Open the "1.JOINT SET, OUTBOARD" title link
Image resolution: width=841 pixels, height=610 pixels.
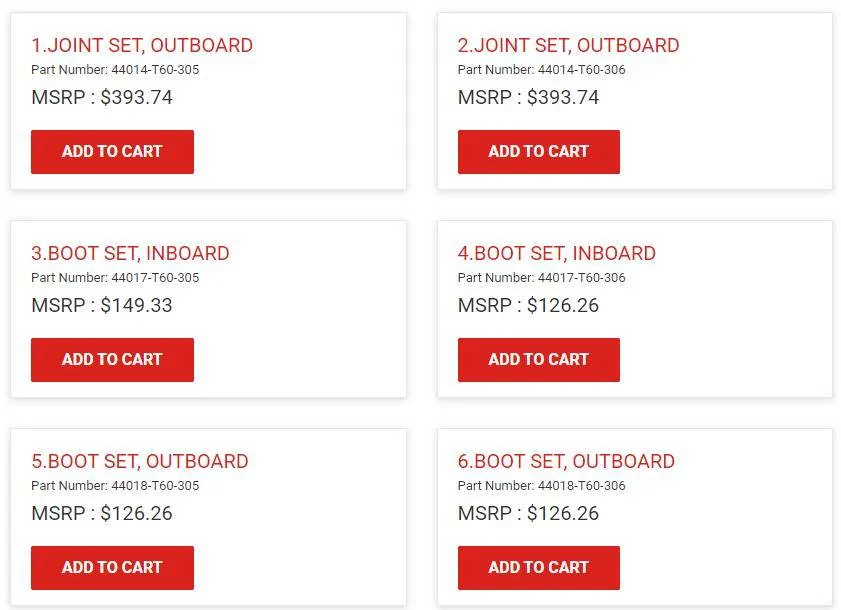click(142, 45)
